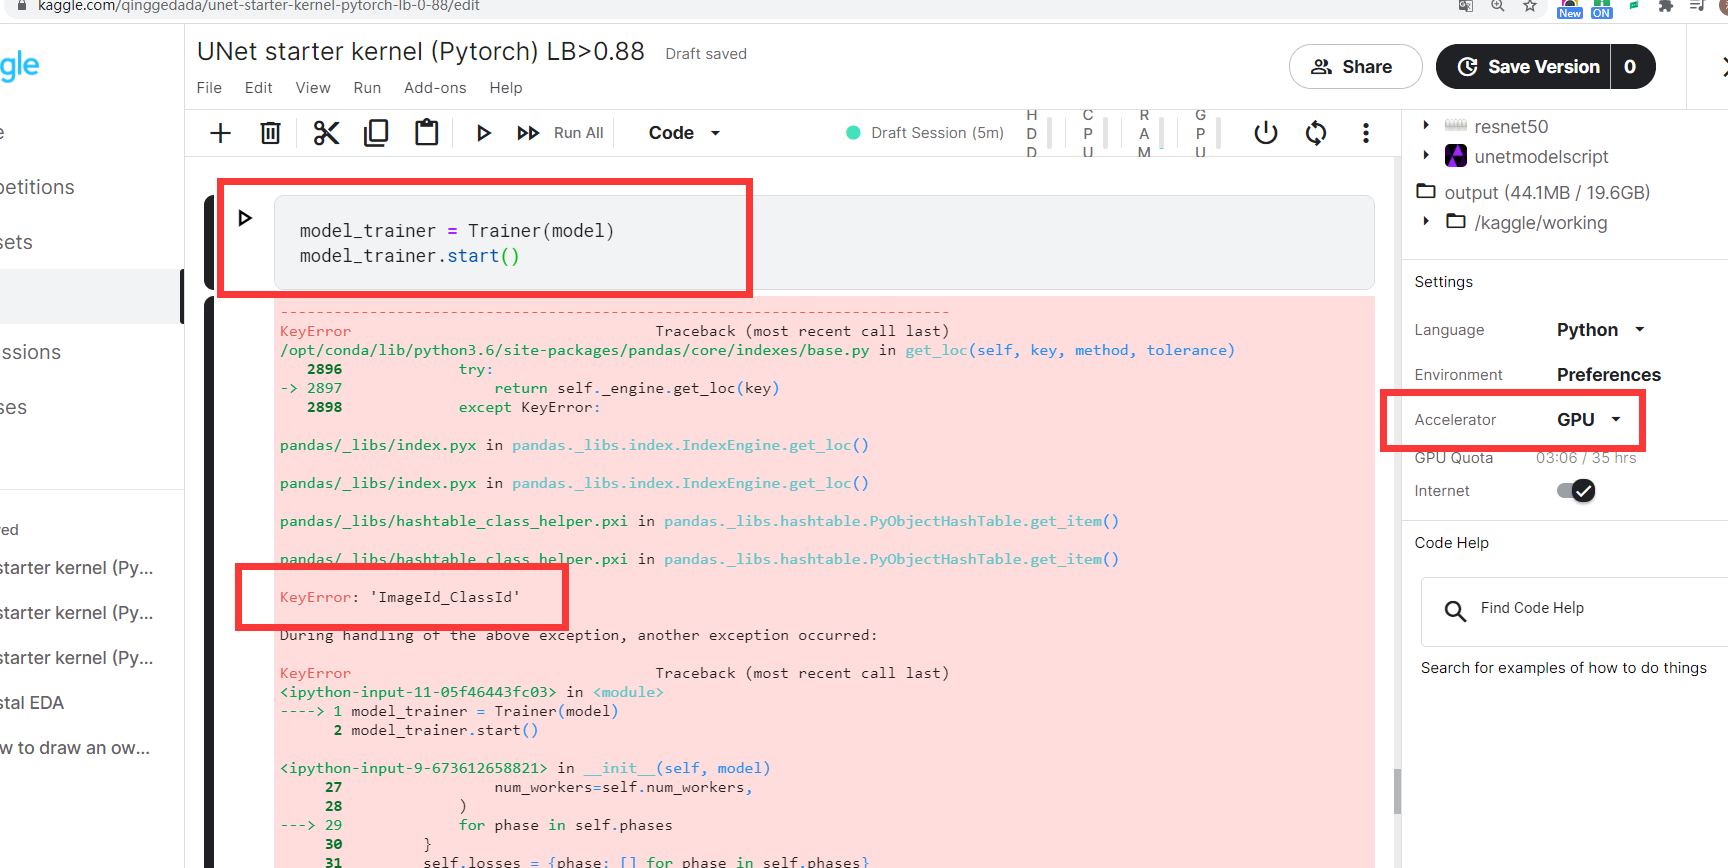This screenshot has height=868, width=1728.
Task: Click Environment Preferences
Action: 1608,375
